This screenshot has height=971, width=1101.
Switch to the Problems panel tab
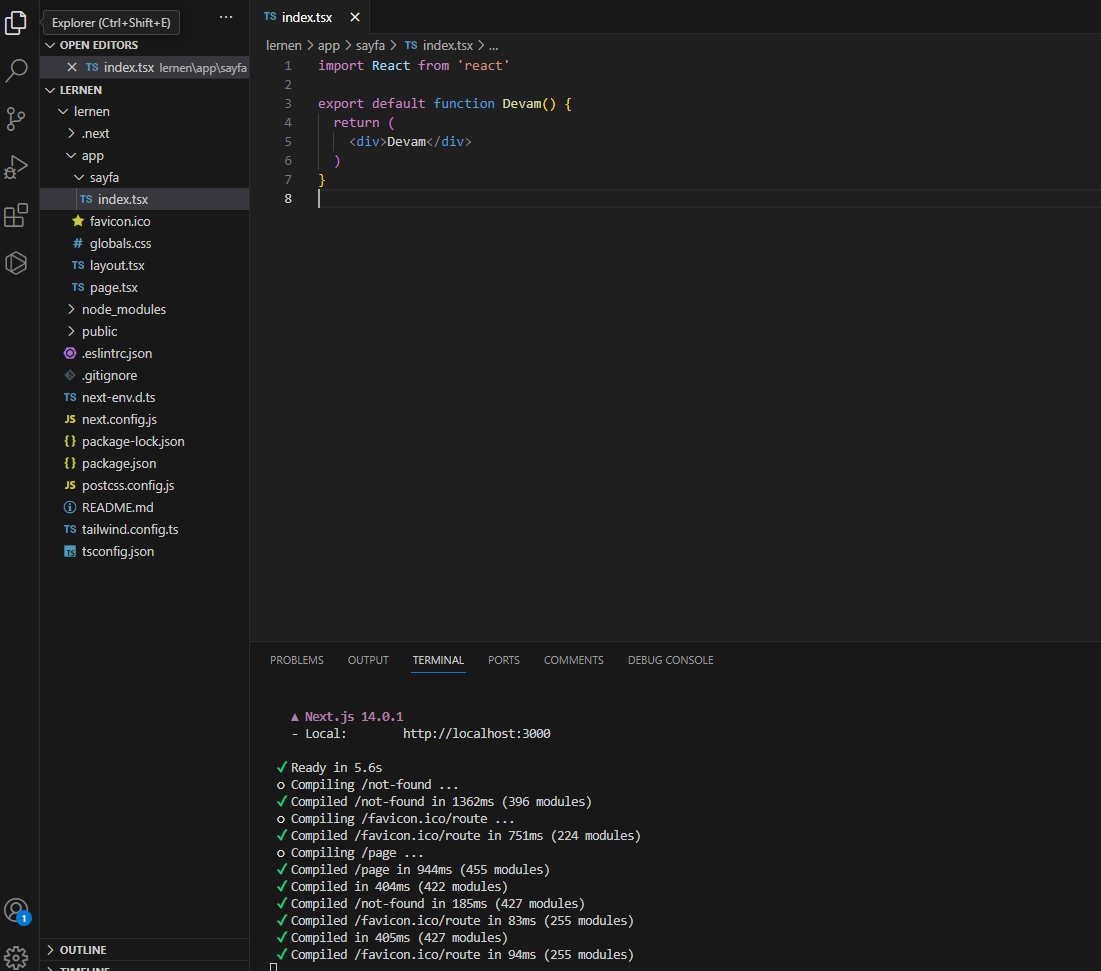pyautogui.click(x=296, y=660)
